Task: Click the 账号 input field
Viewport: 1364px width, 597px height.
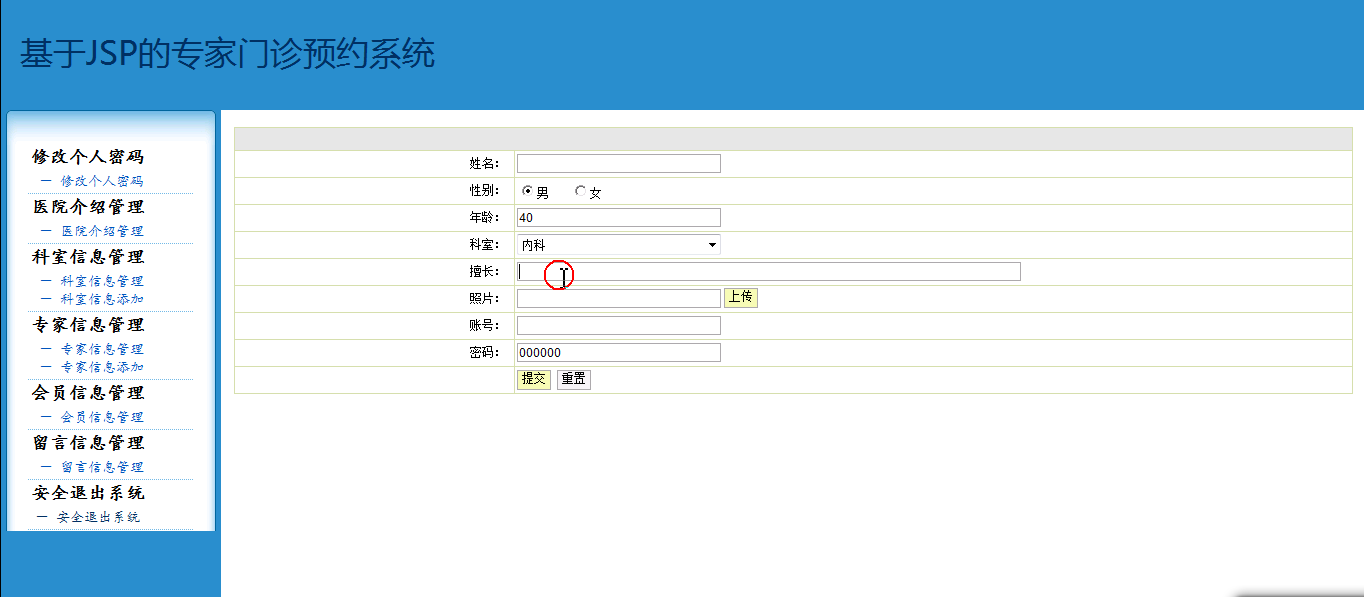Action: coord(618,326)
